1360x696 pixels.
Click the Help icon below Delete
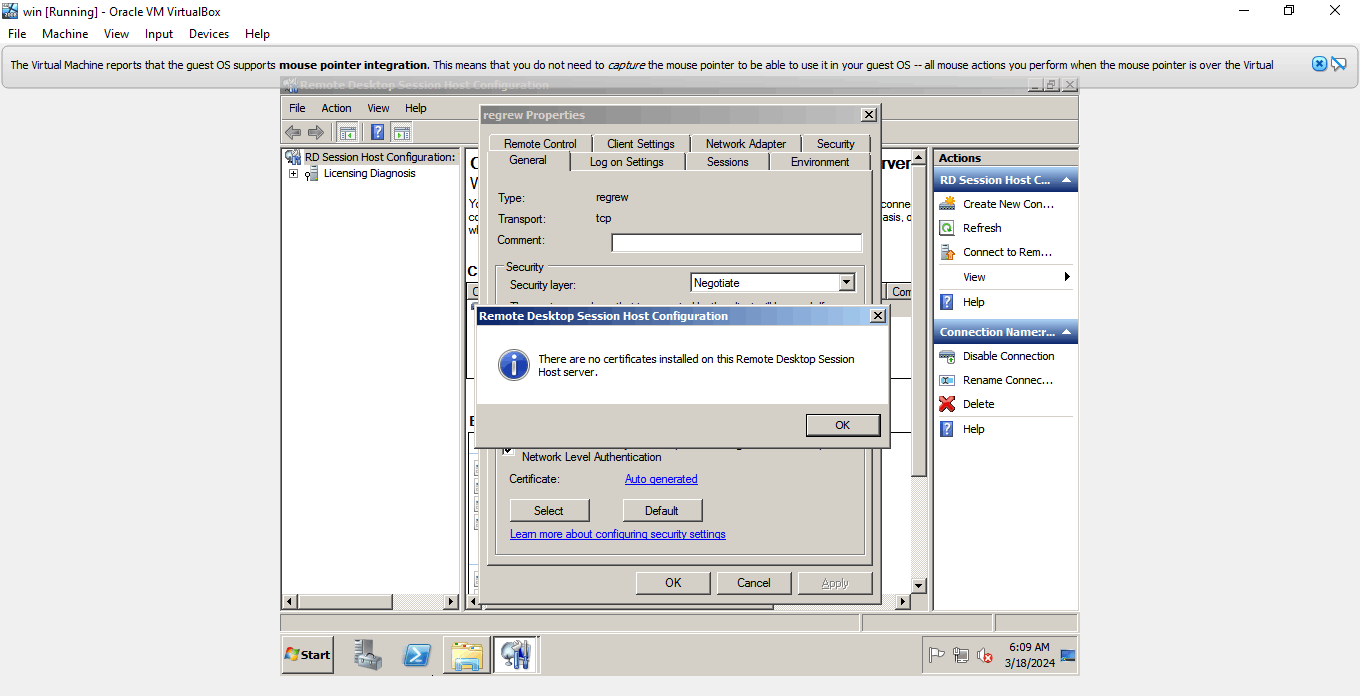(947, 429)
